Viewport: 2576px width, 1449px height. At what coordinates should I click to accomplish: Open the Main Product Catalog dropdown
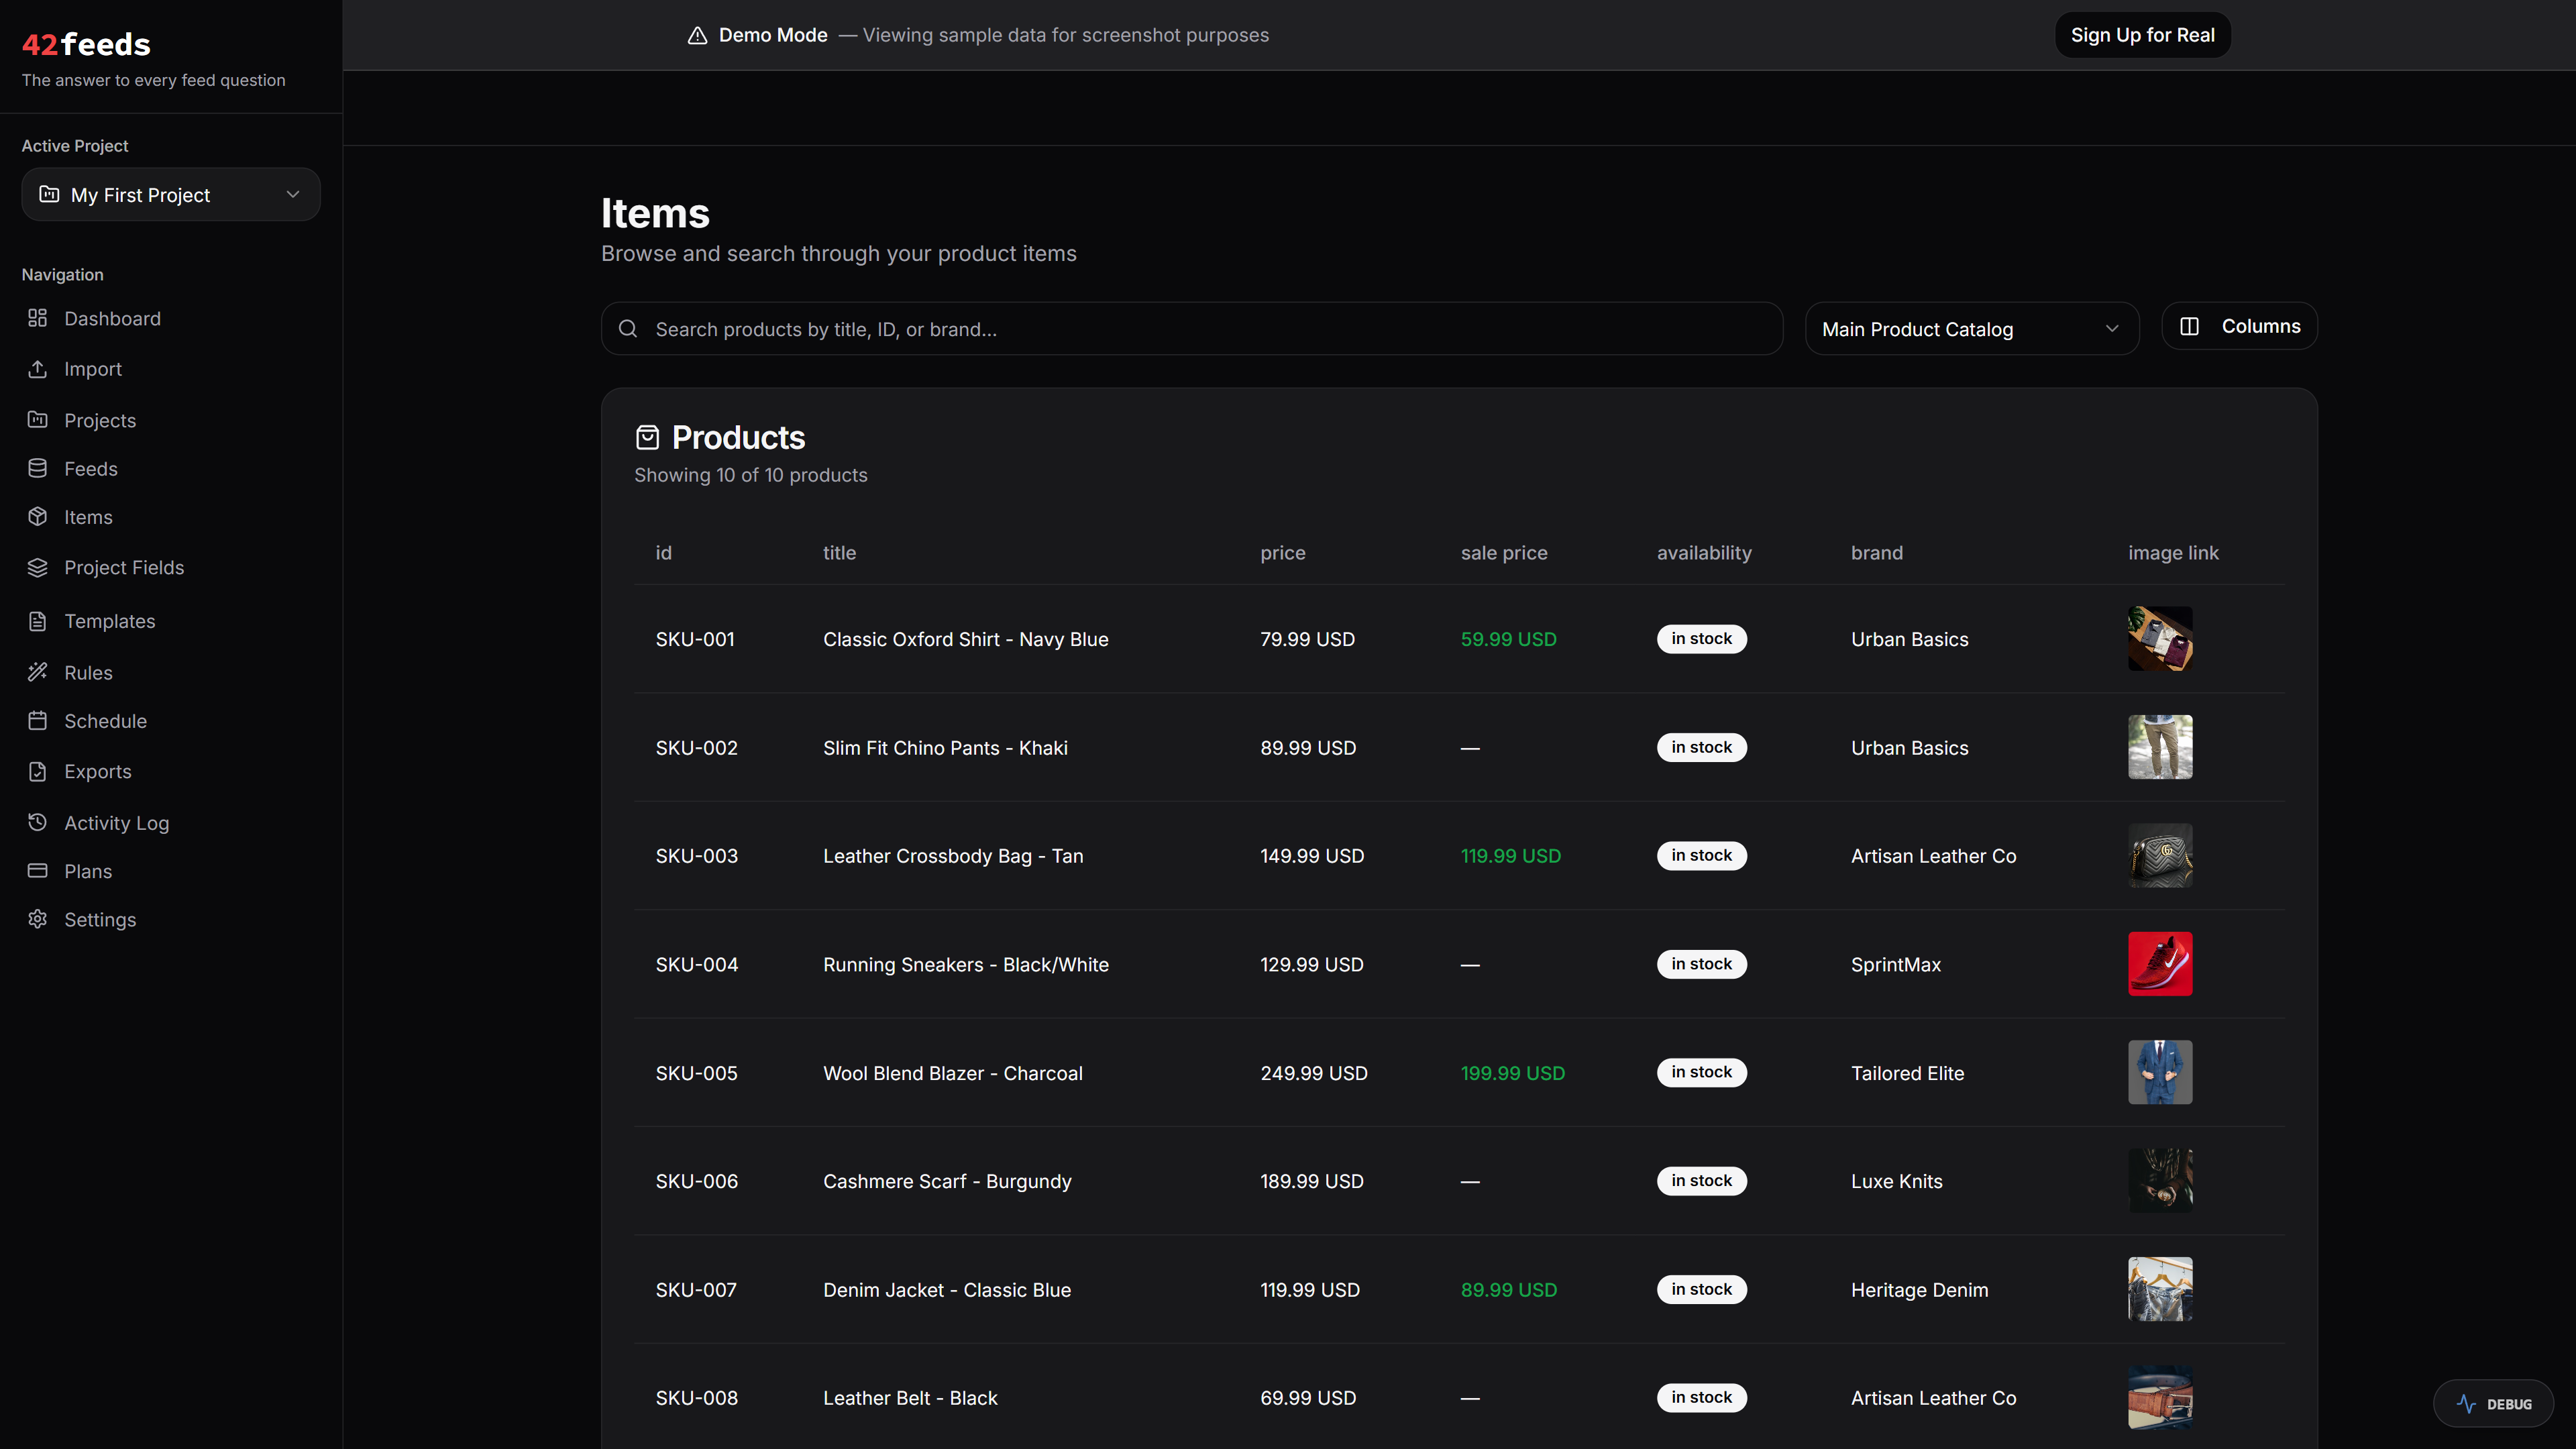(x=1971, y=328)
